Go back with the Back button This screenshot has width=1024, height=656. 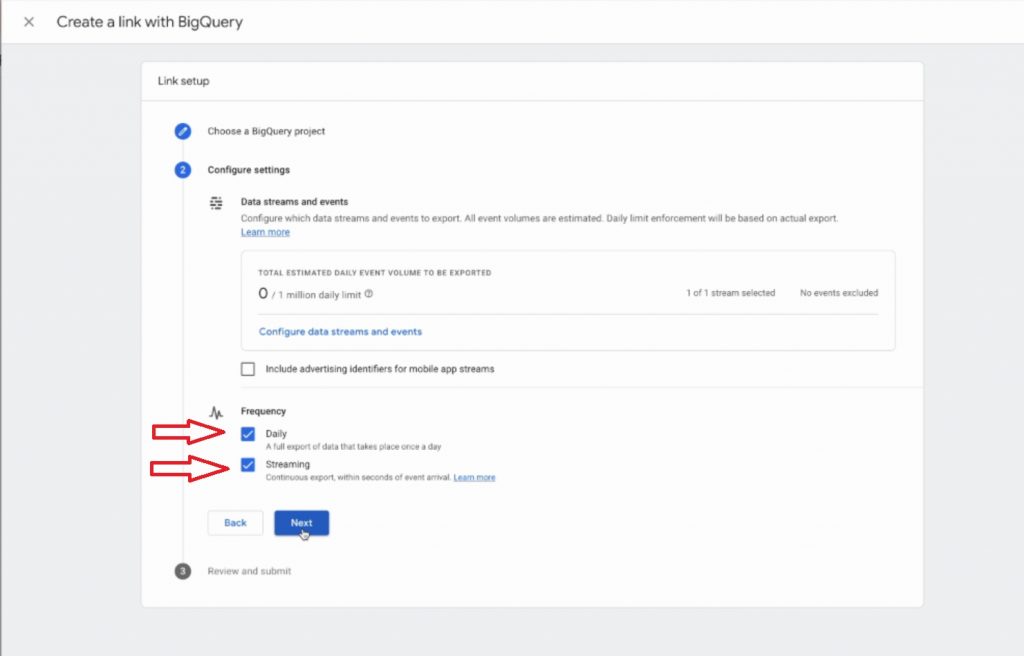point(235,523)
